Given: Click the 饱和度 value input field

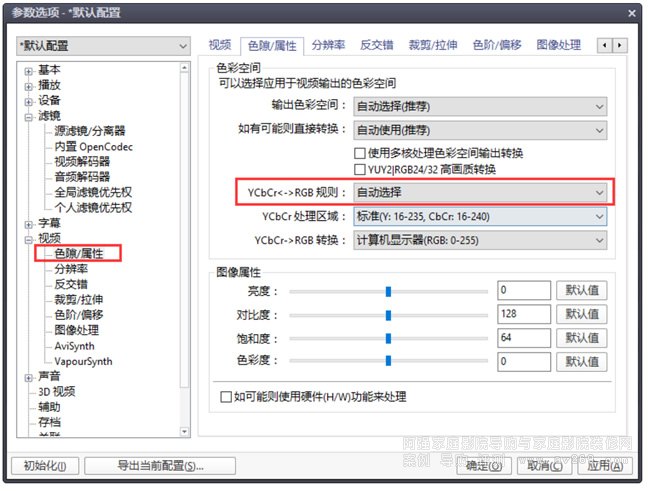Looking at the screenshot, I should (524, 338).
